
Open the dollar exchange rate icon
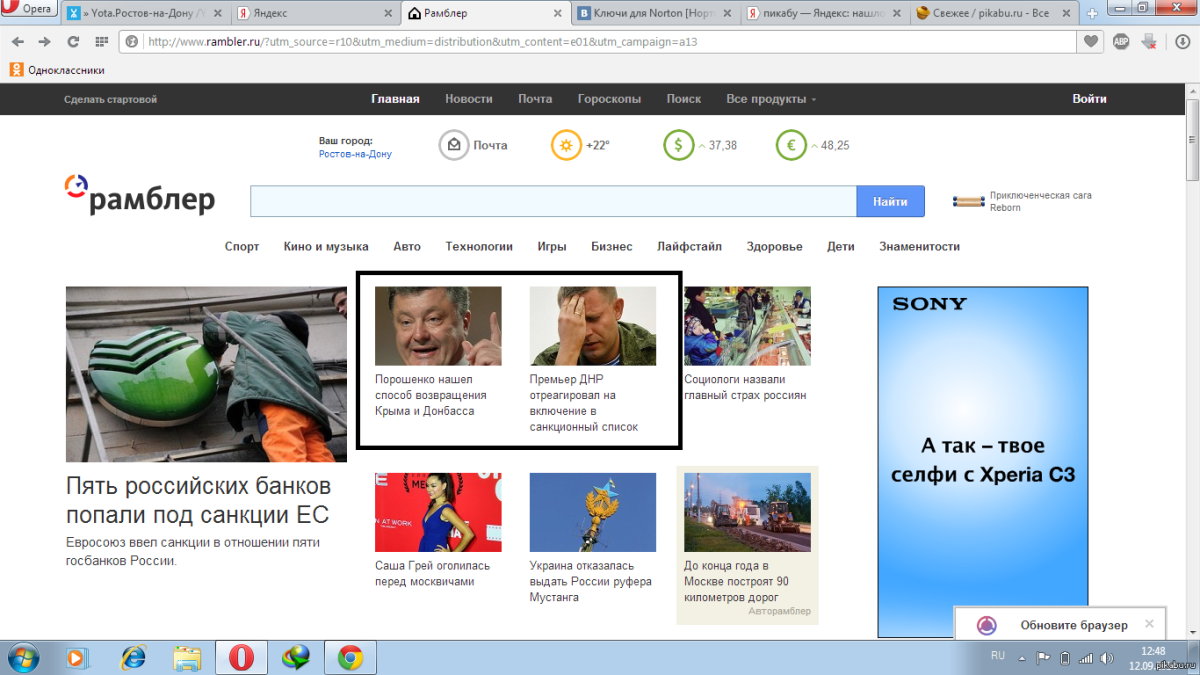678,145
